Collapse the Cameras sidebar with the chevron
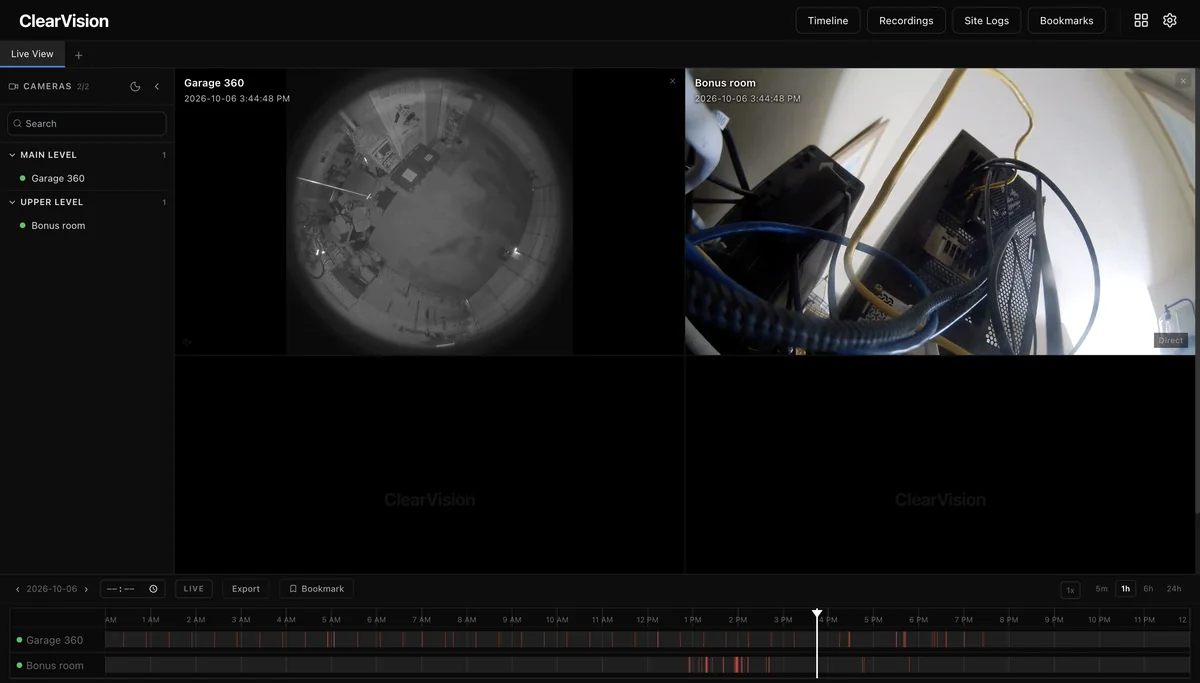The height and width of the screenshot is (683, 1200). [157, 87]
